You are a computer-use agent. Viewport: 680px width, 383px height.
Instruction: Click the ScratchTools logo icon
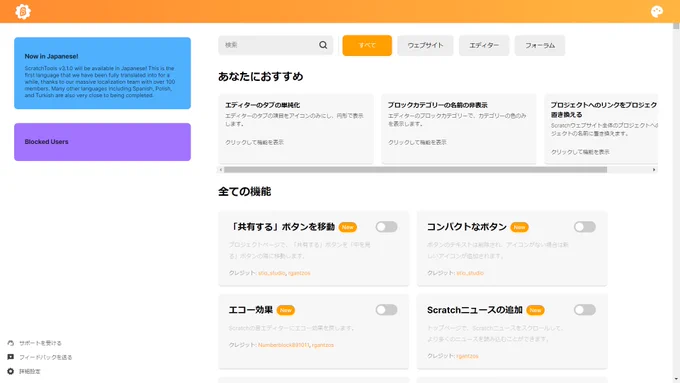23,11
